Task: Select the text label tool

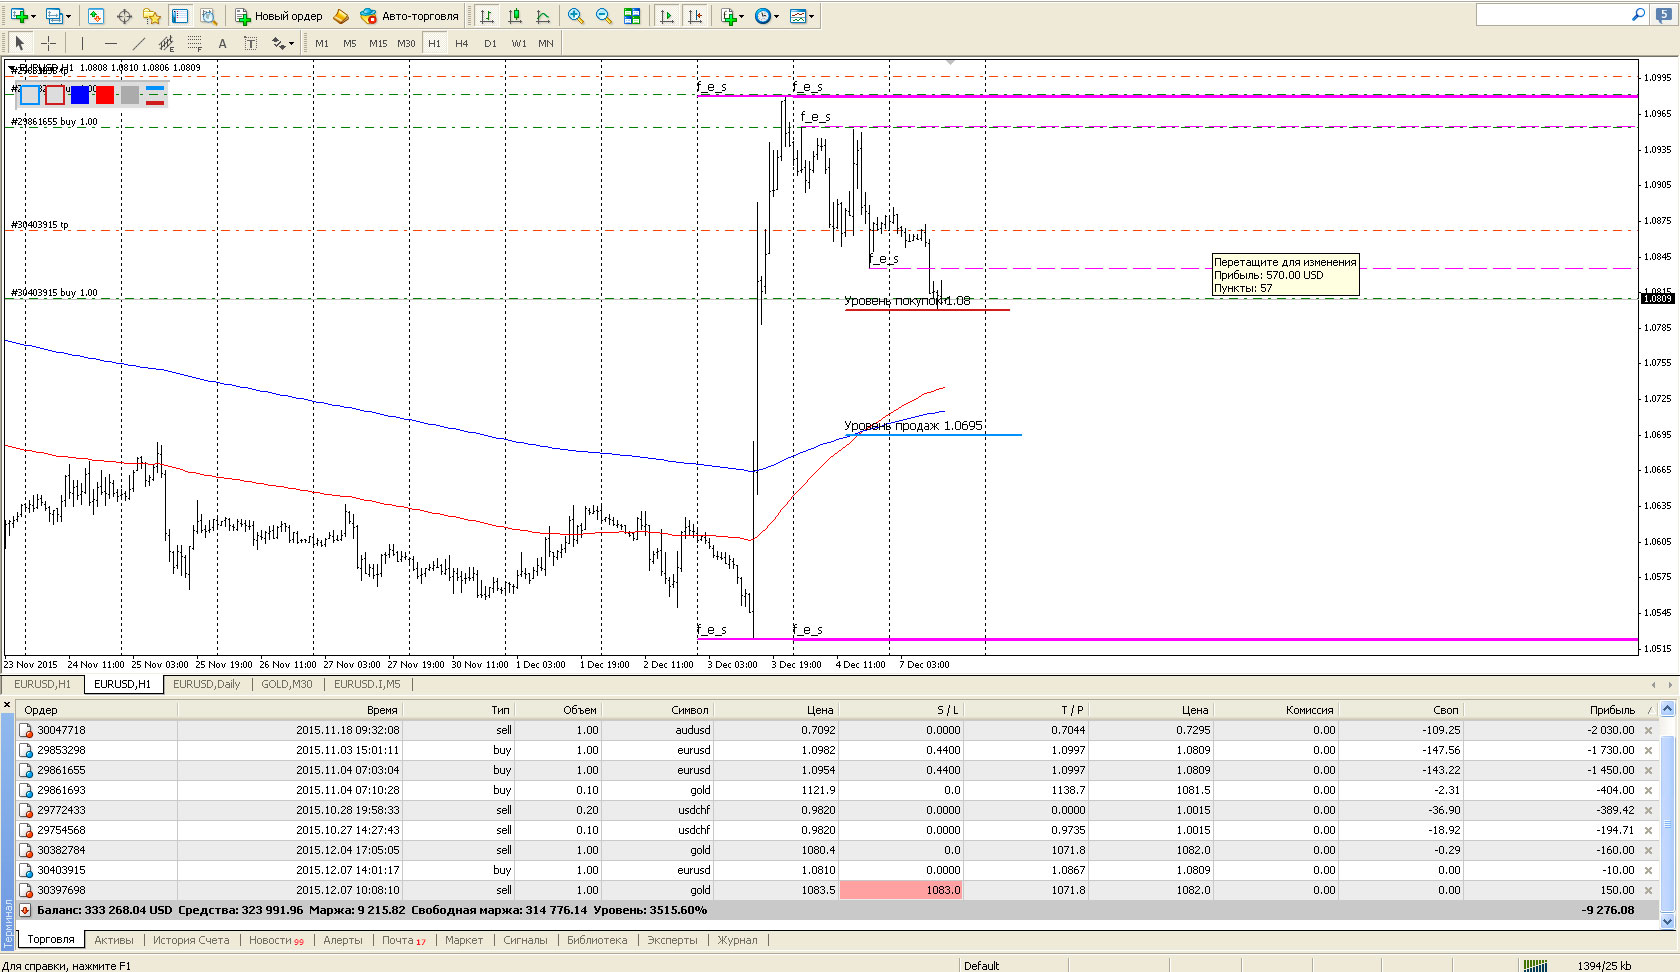Action: (251, 43)
